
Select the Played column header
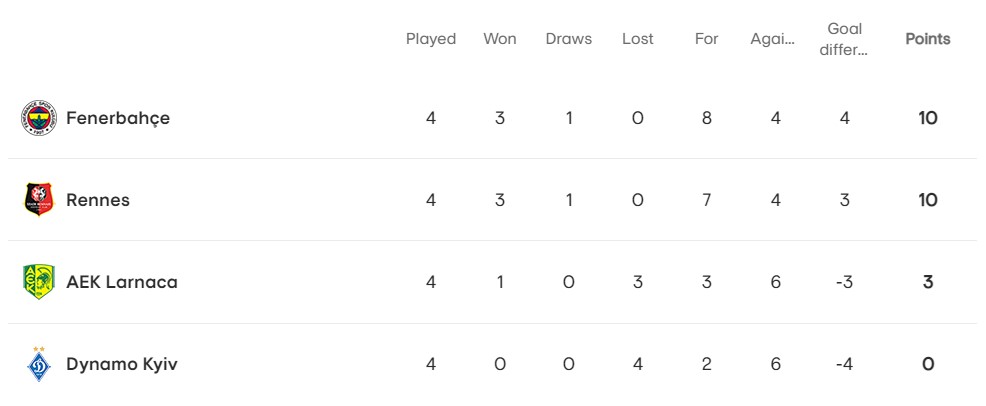[x=431, y=39]
